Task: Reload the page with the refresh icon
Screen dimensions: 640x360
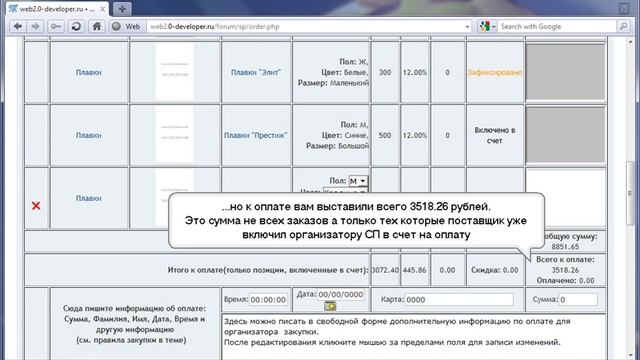Action: click(x=76, y=27)
